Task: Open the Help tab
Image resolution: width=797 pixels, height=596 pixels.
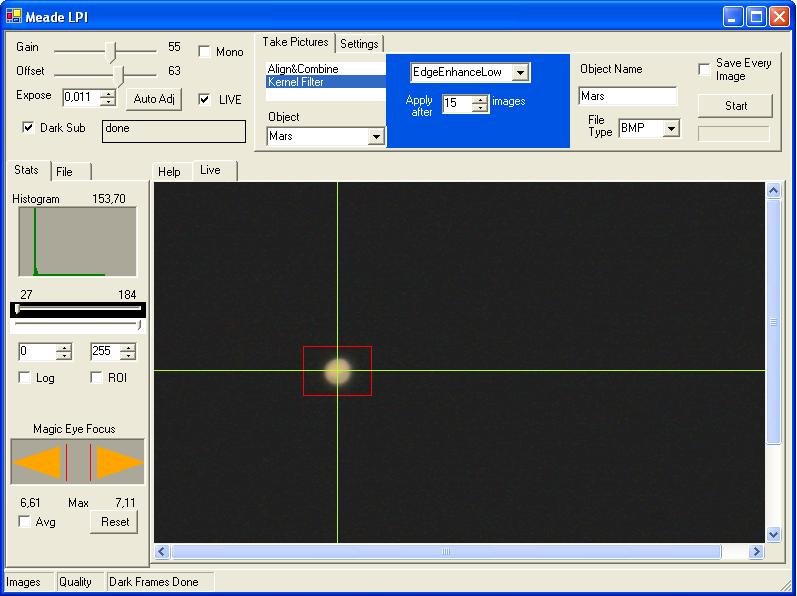Action: pos(169,172)
